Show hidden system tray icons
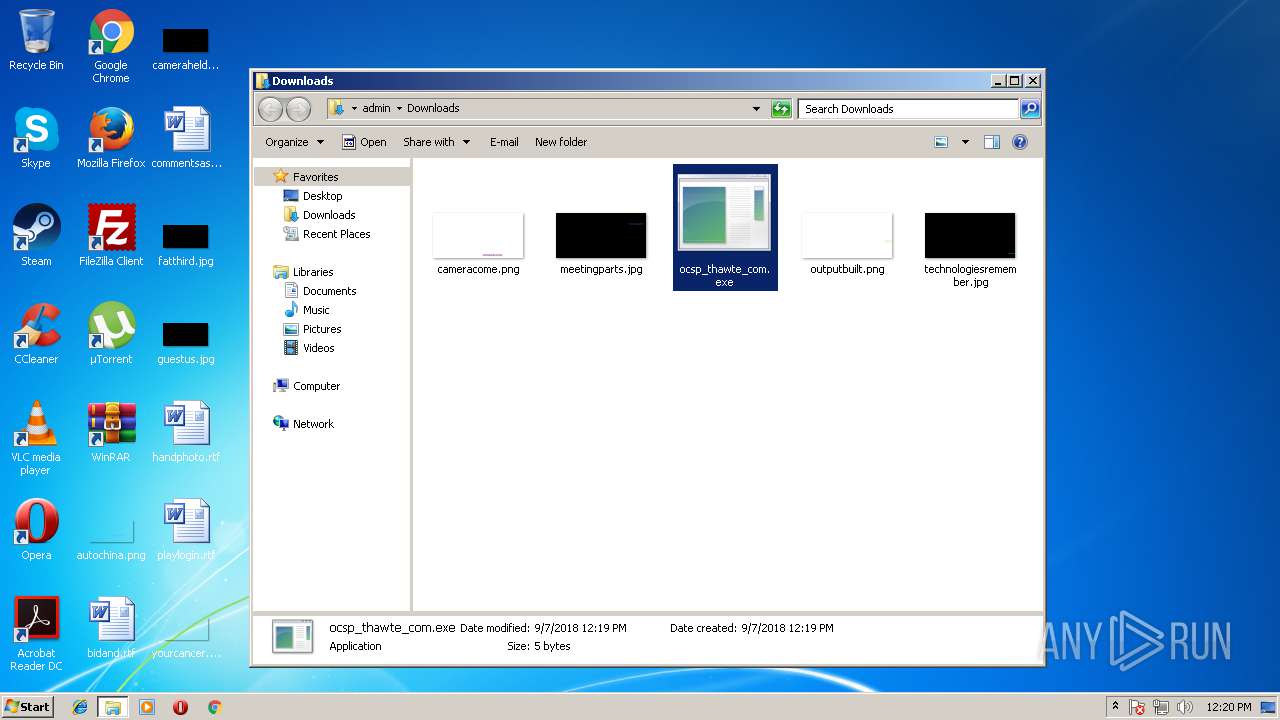This screenshot has width=1280, height=720. tap(1115, 707)
